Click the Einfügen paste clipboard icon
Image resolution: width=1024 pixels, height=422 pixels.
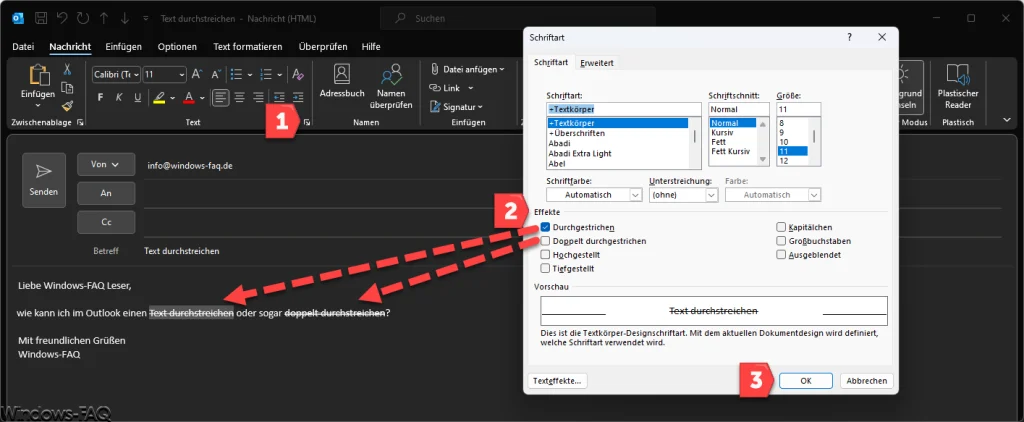click(38, 74)
